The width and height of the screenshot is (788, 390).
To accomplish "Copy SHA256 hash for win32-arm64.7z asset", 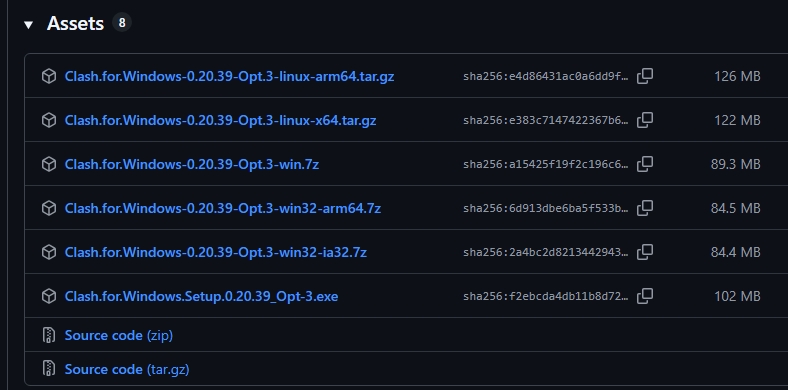I will (645, 208).
